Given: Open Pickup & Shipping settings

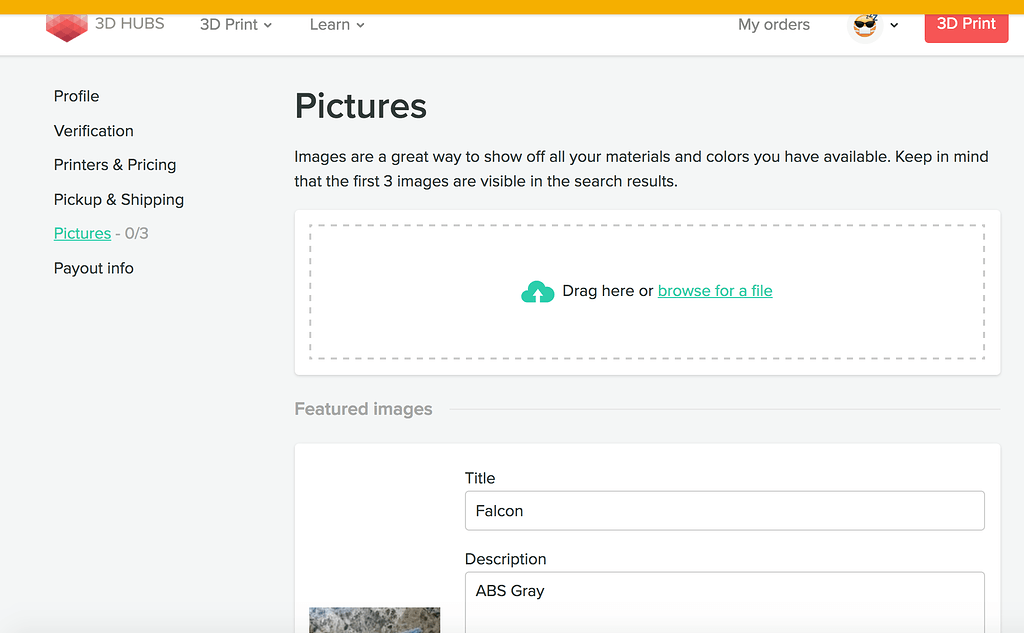Looking at the screenshot, I should [x=119, y=199].
